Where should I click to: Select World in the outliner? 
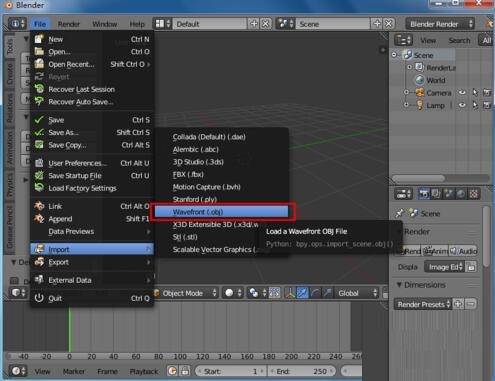(435, 80)
